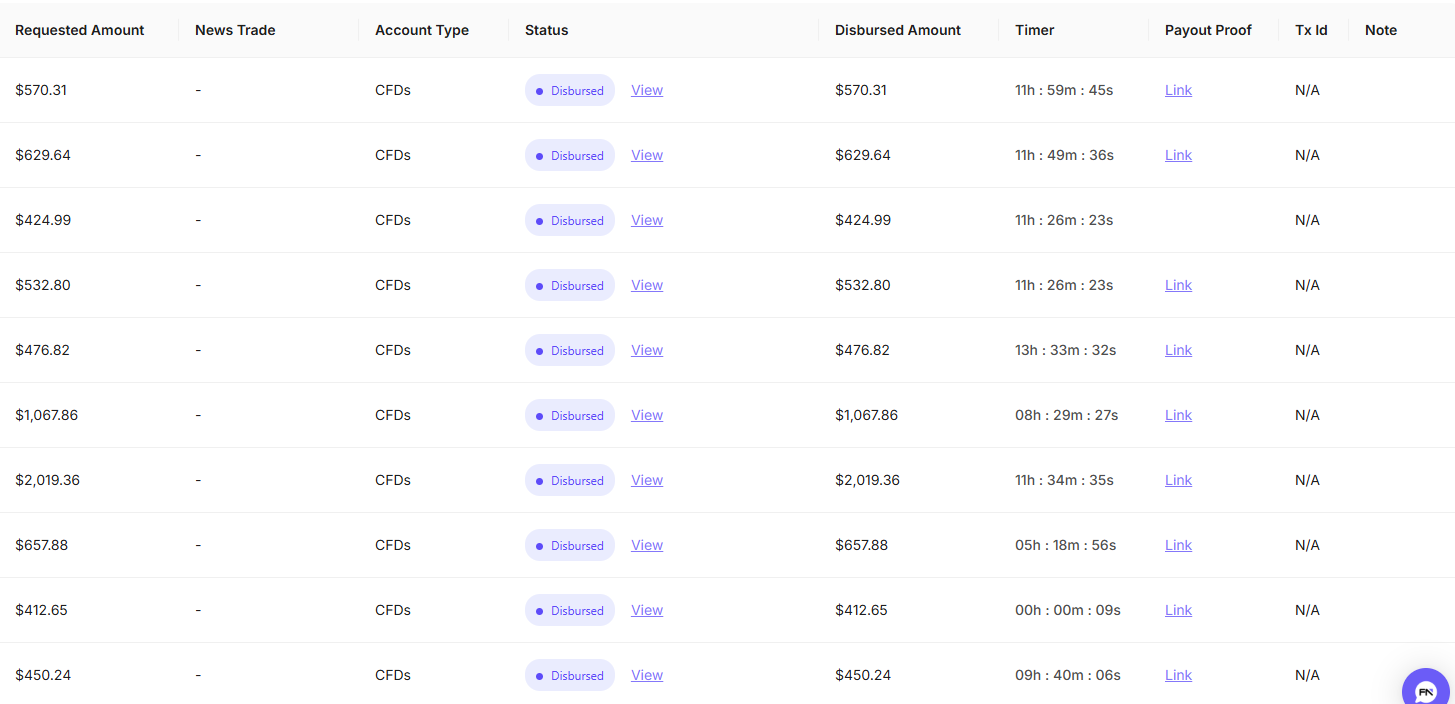Click the Requested Amount column header
The height and width of the screenshot is (704, 1455).
[80, 30]
